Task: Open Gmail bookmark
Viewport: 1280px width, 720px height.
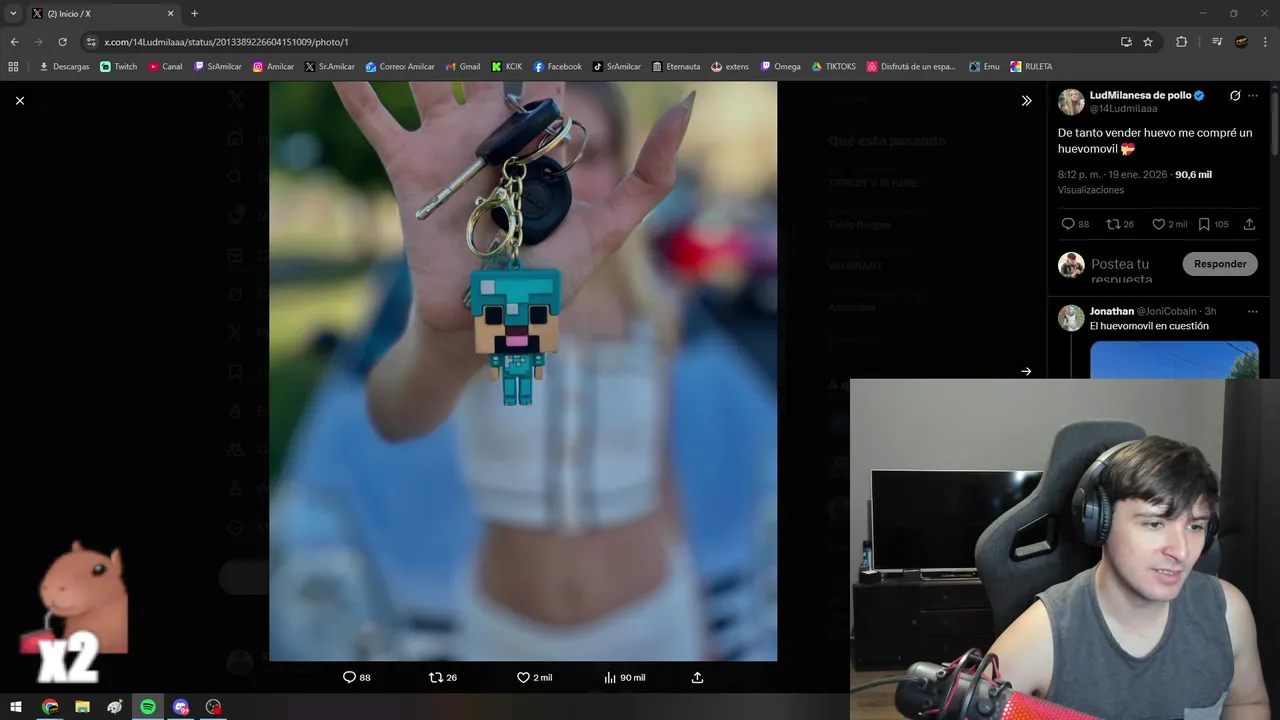Action: point(462,67)
